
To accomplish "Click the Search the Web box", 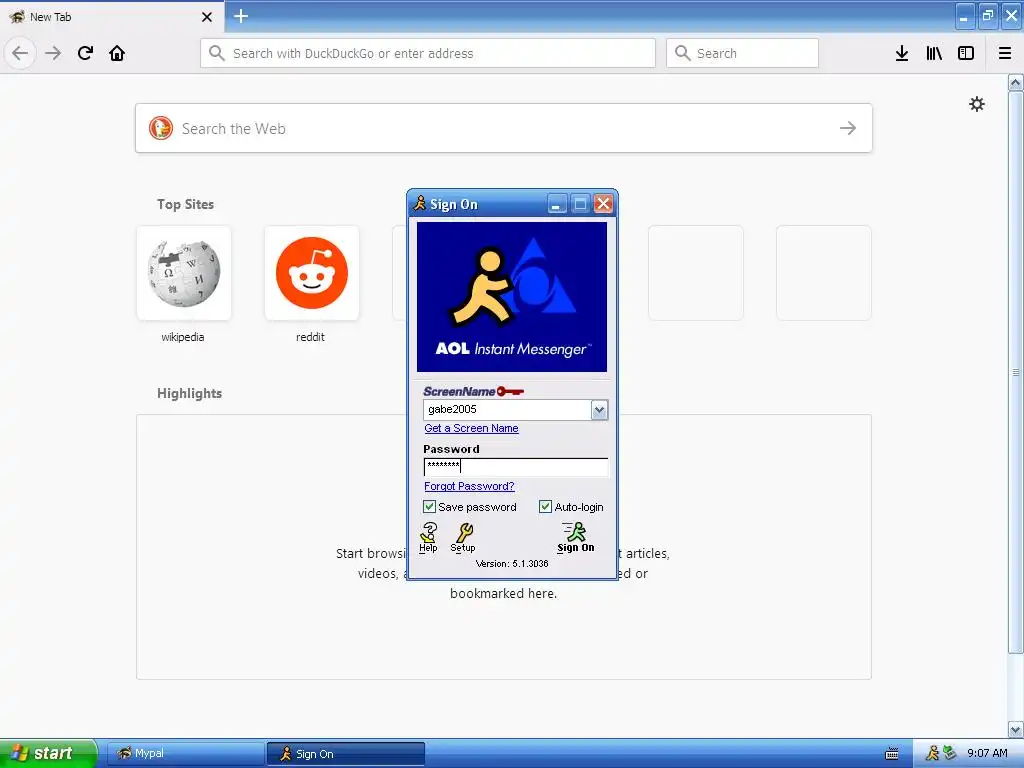I will point(504,128).
